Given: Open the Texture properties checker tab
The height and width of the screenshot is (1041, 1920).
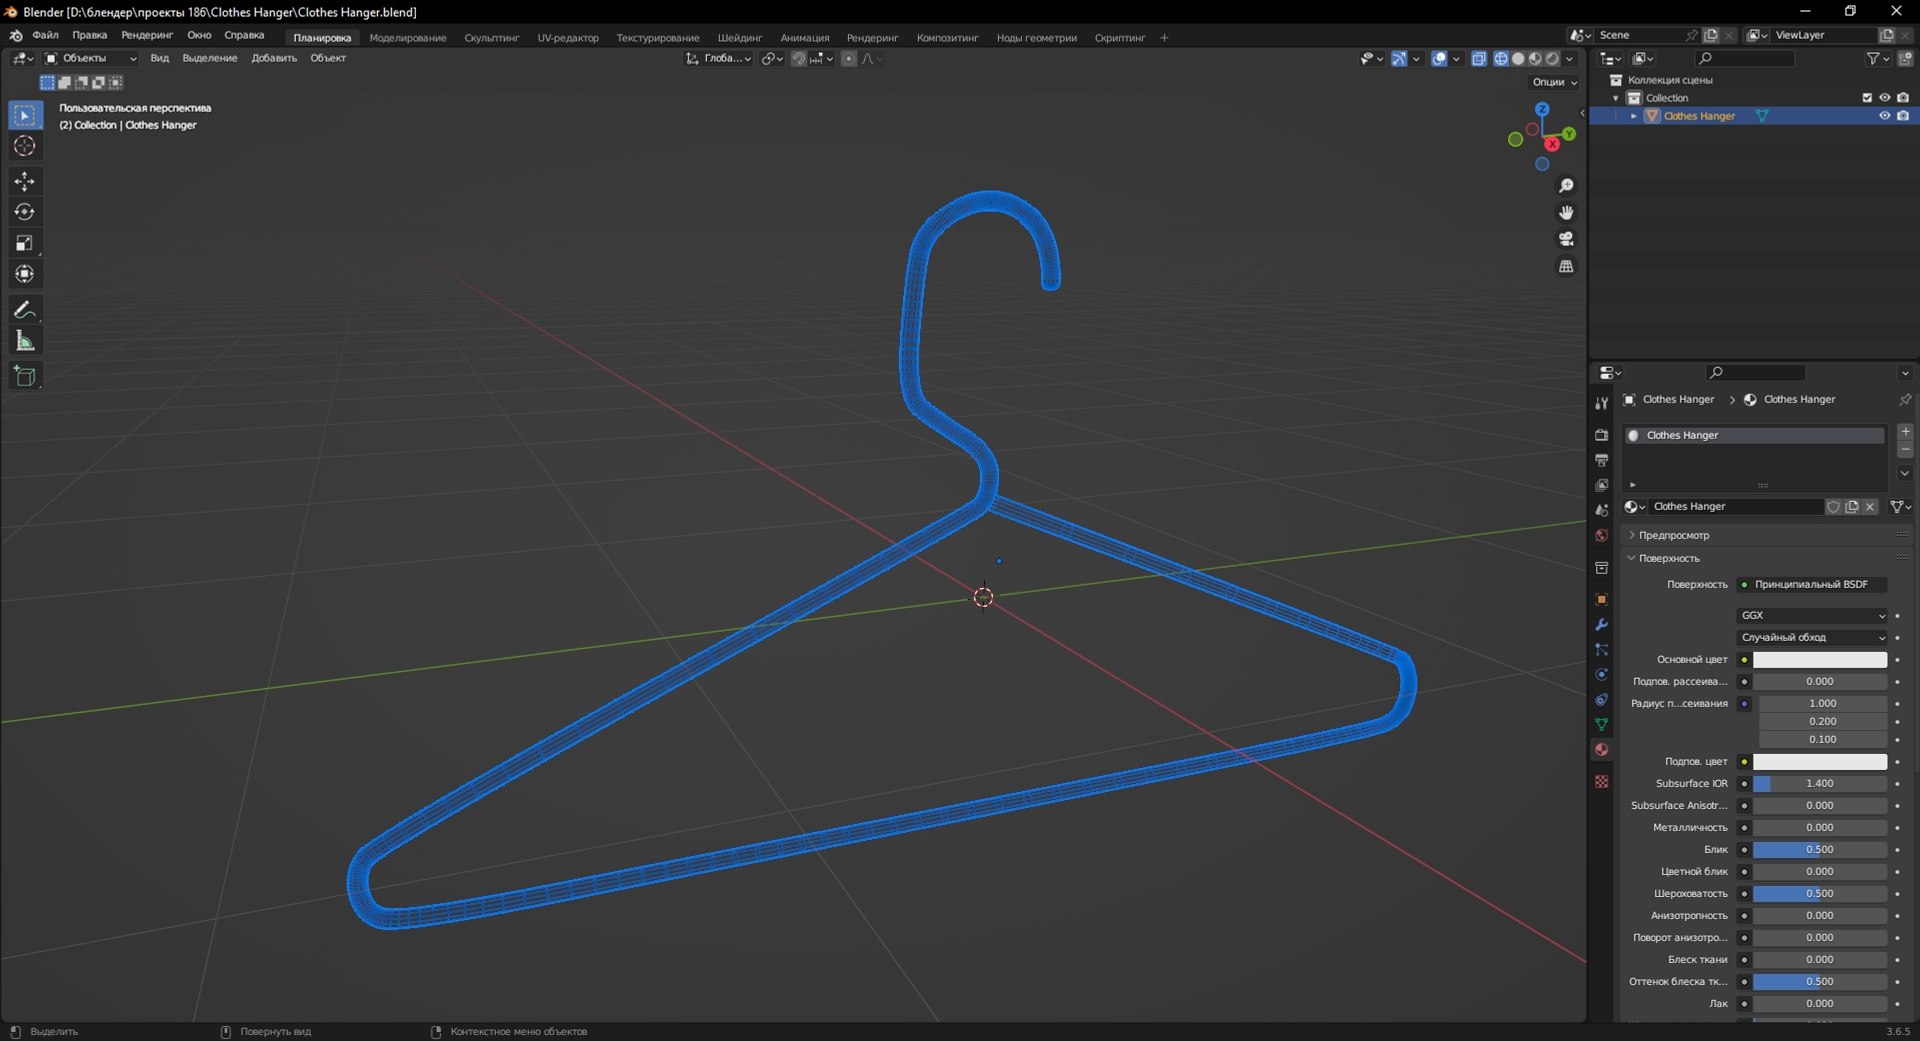Looking at the screenshot, I should 1601,781.
